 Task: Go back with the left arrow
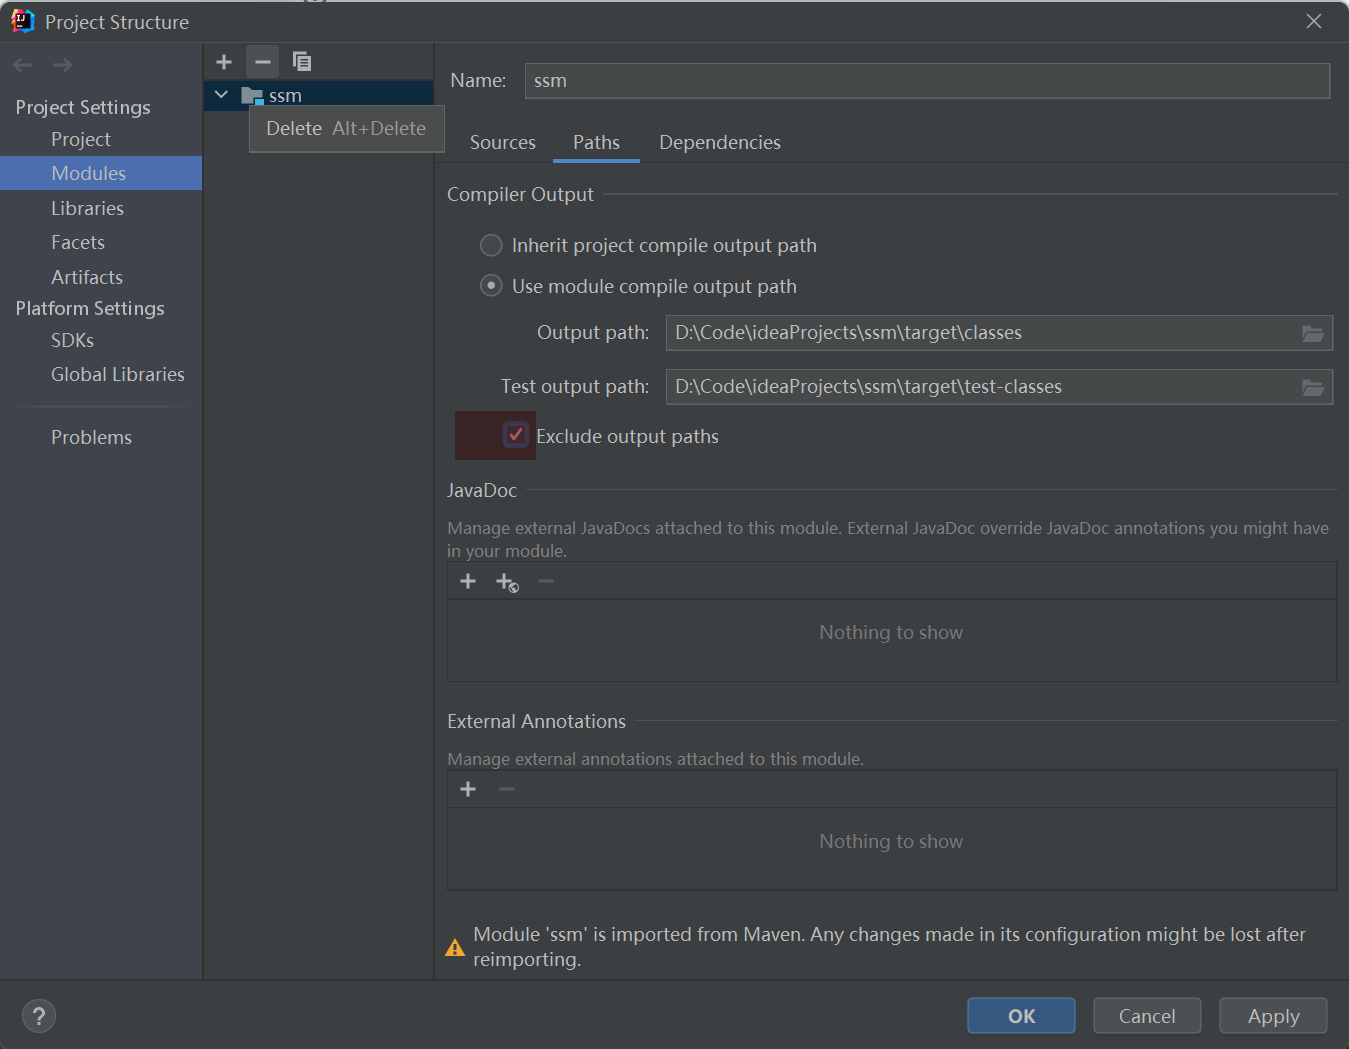click(x=23, y=65)
